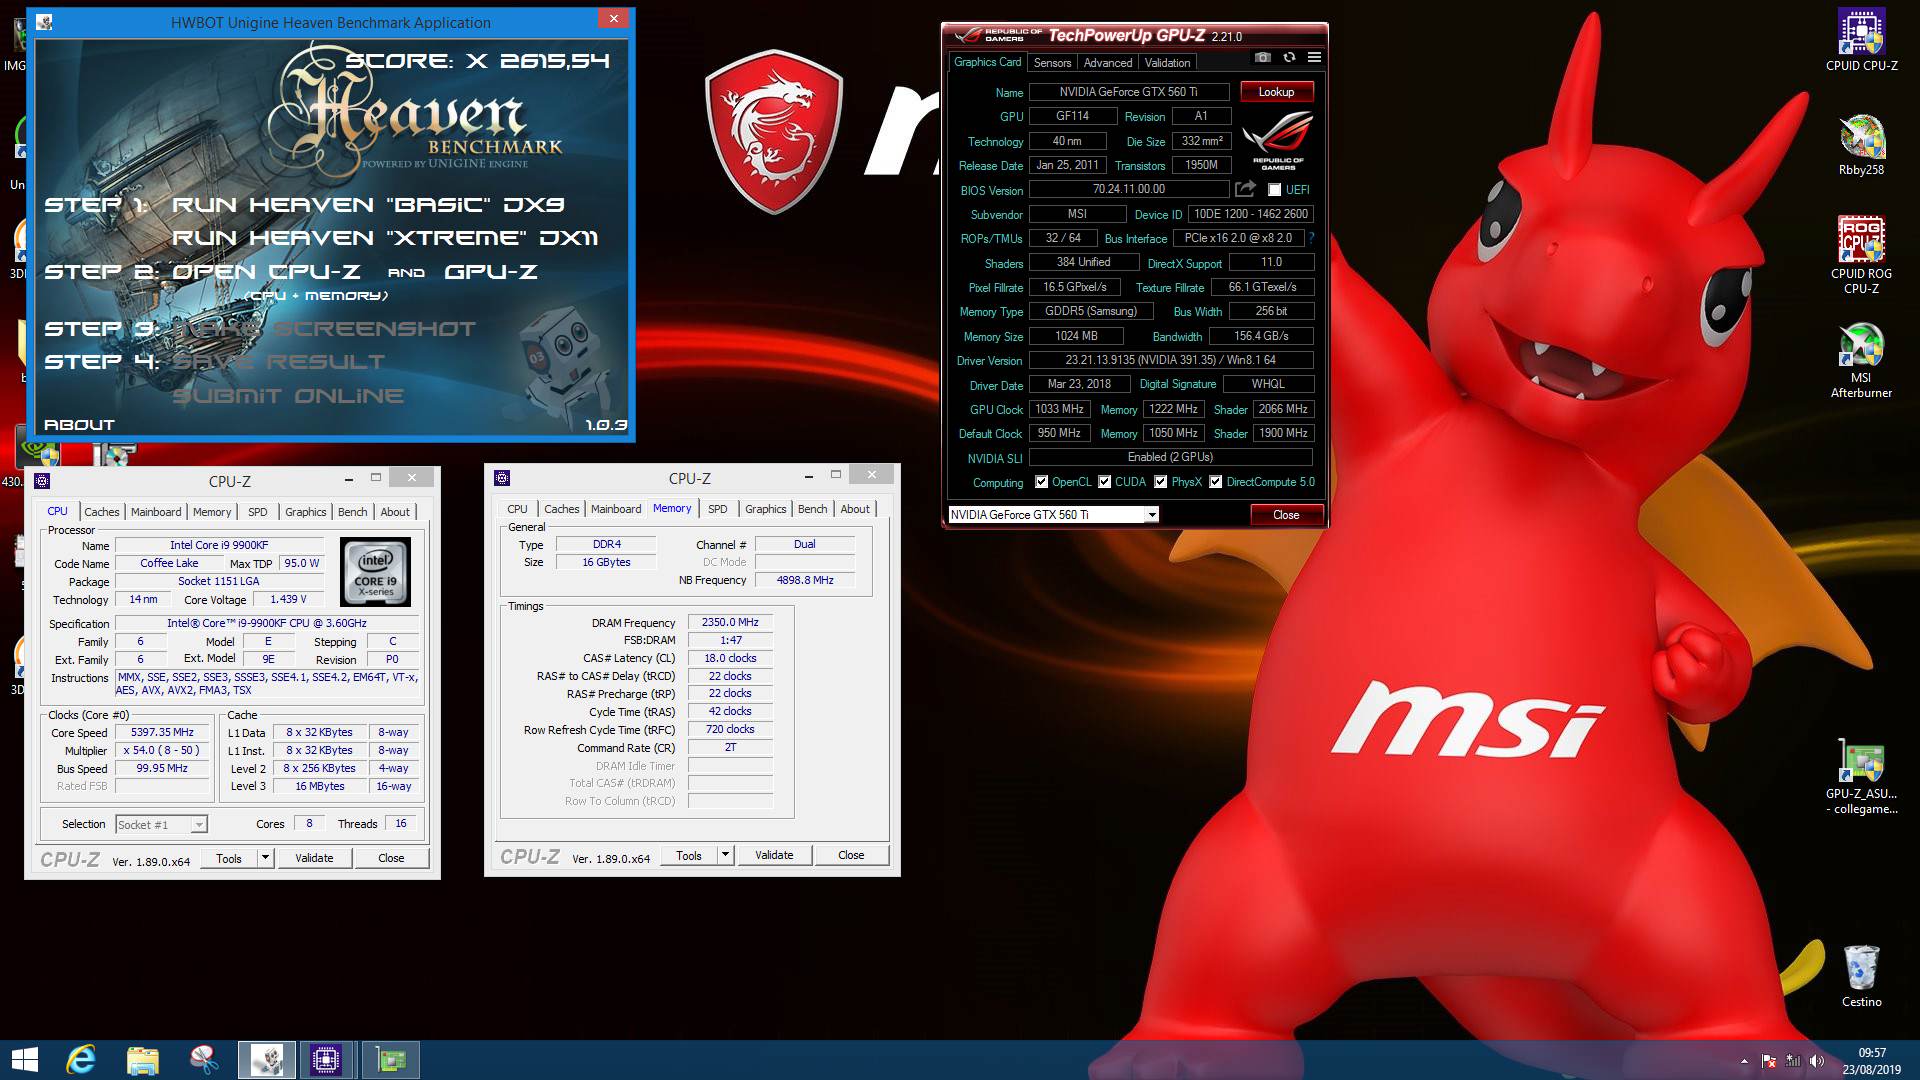Screen dimensions: 1920x1080
Task: Click the Intel Core i9 badge in CPU-Z
Action: [x=375, y=572]
